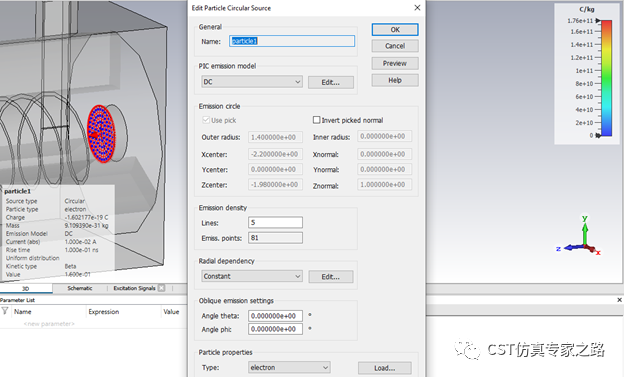Open Edit for PIC emission model
This screenshot has height=377, width=624.
pyautogui.click(x=331, y=82)
